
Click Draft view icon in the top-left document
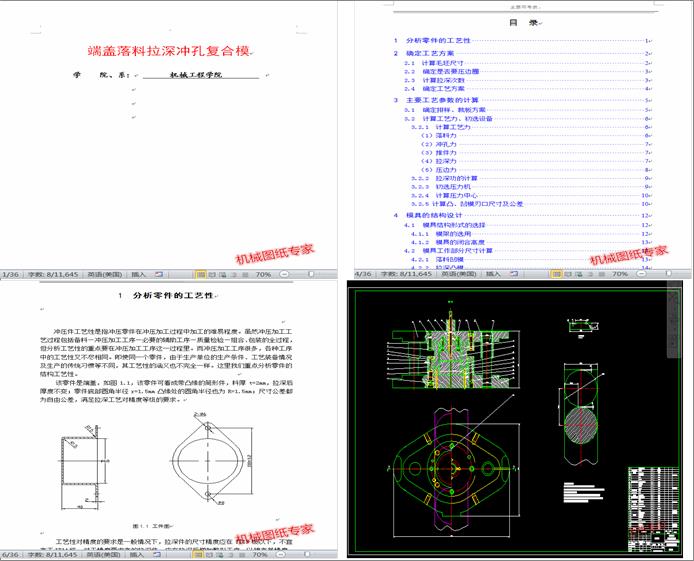[244, 274]
